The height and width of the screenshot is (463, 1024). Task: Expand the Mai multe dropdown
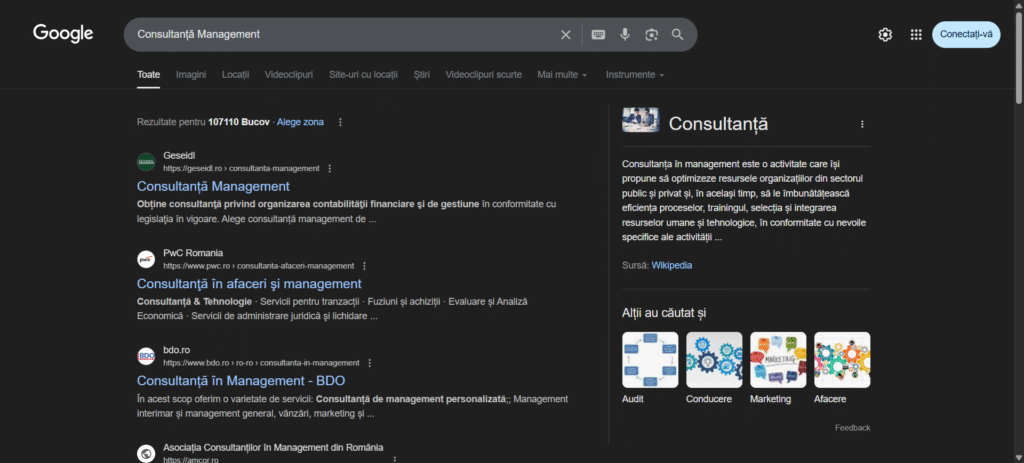562,74
